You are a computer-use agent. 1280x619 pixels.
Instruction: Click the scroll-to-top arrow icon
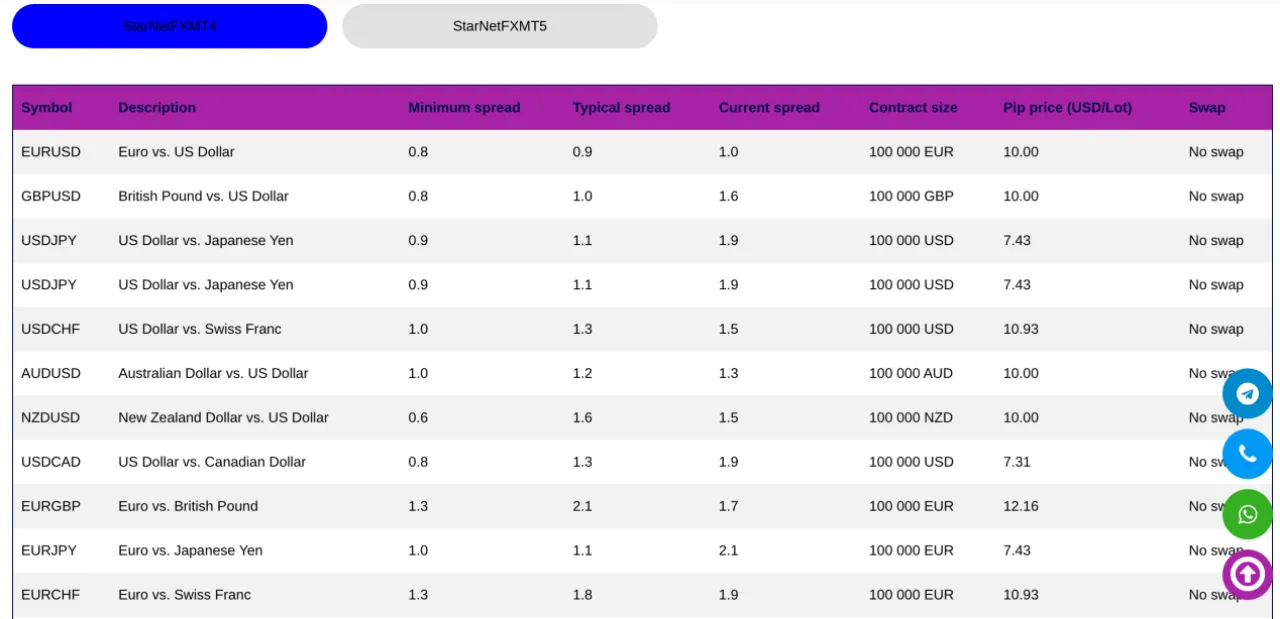1247,575
